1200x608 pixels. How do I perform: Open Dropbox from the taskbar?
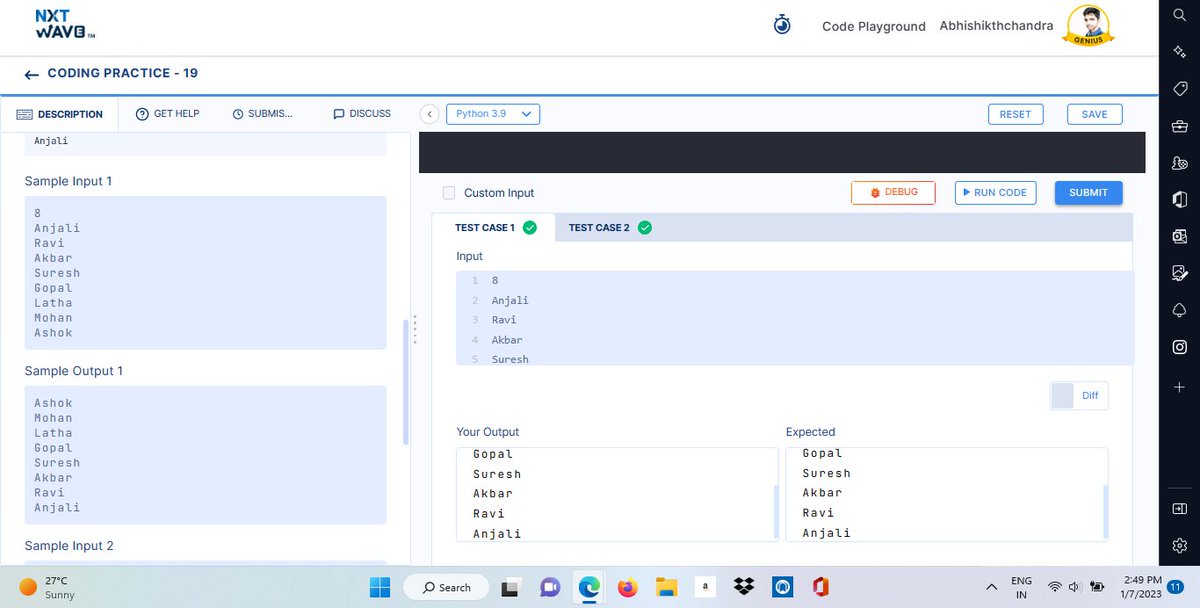743,587
